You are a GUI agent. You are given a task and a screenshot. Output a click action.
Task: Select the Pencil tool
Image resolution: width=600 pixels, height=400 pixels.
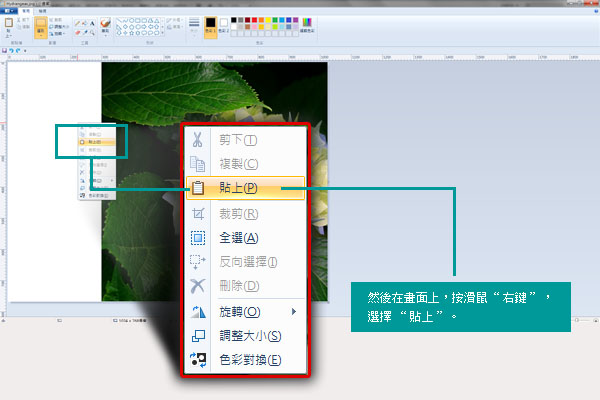click(x=77, y=23)
